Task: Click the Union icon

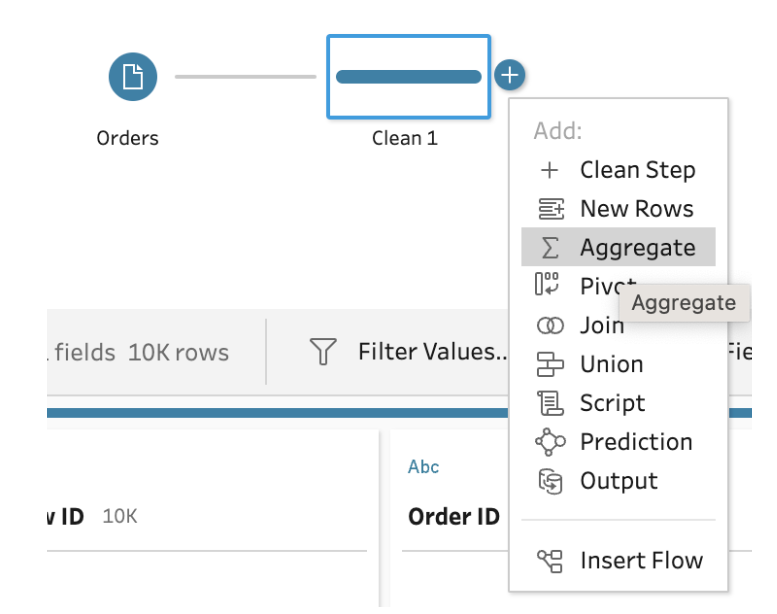Action: click(x=550, y=364)
